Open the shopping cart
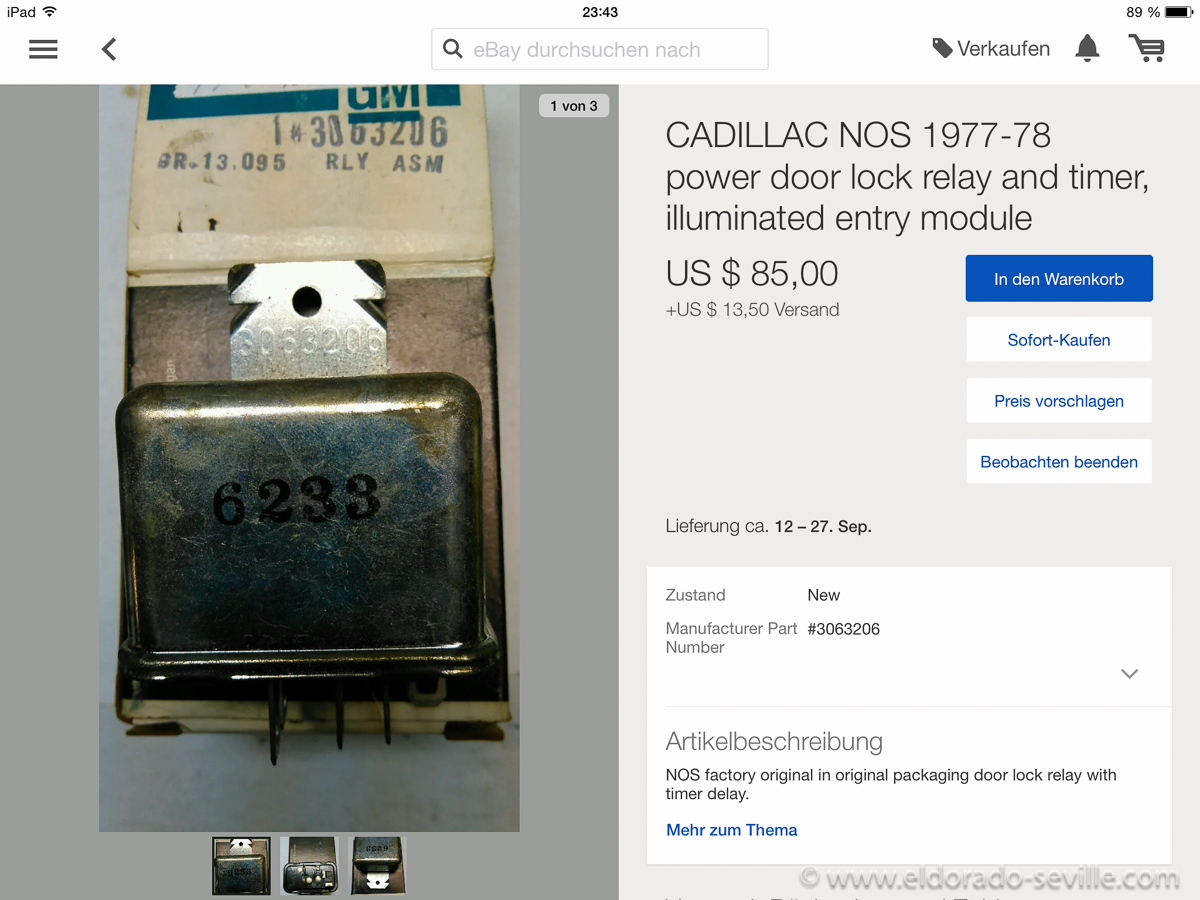Viewport: 1200px width, 900px height. (x=1147, y=48)
